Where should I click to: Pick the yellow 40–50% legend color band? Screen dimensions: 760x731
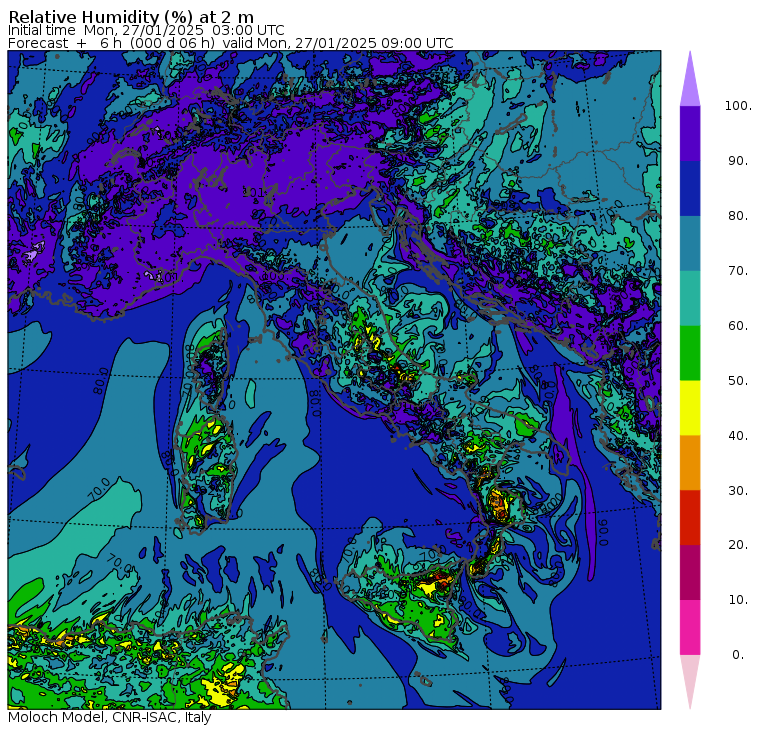(690, 408)
